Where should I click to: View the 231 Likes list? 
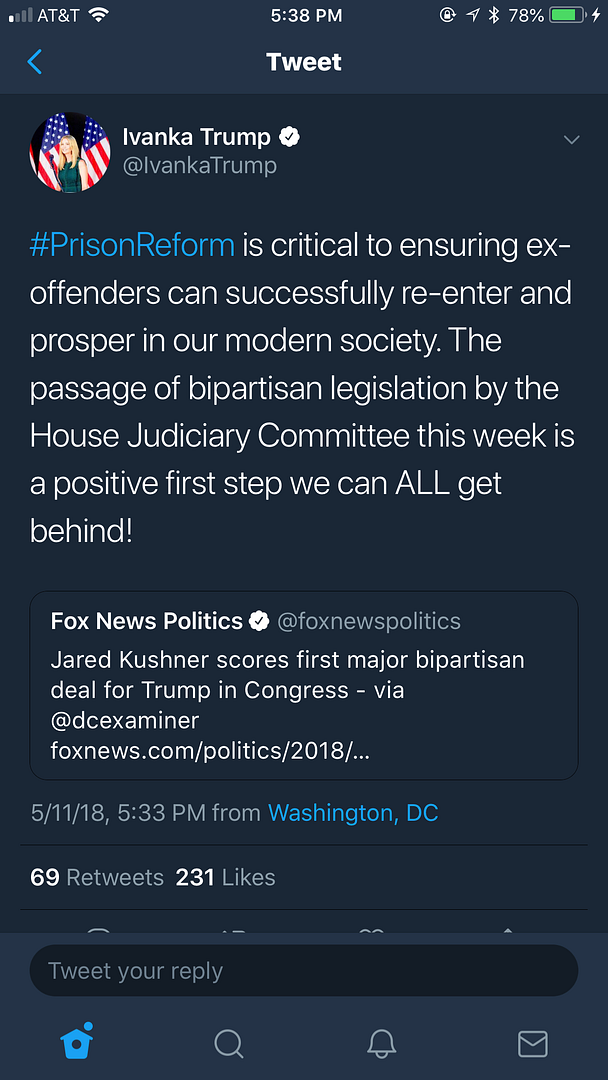pos(225,877)
